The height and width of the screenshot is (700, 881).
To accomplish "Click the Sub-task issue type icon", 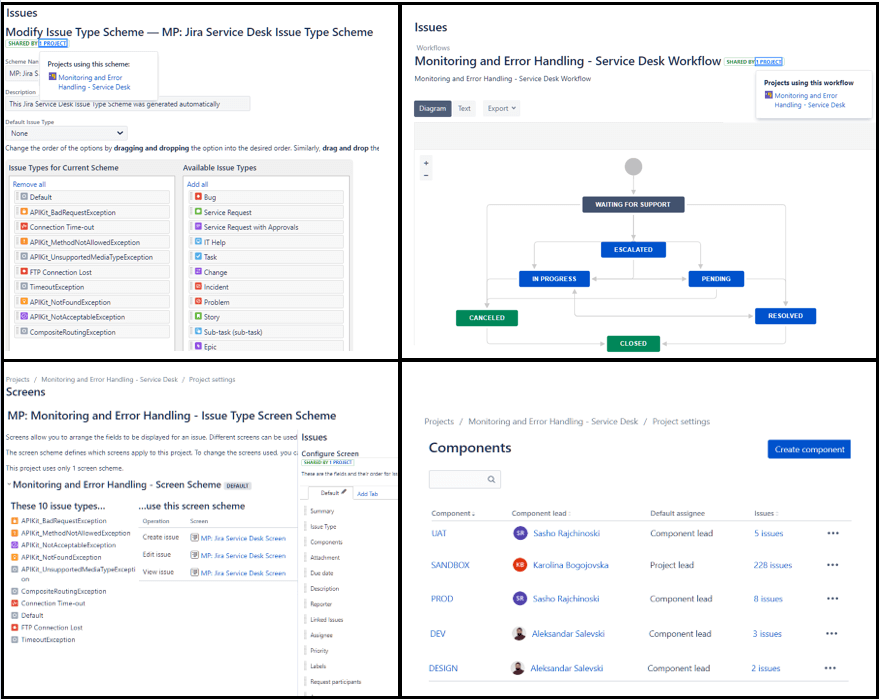I will pos(198,331).
